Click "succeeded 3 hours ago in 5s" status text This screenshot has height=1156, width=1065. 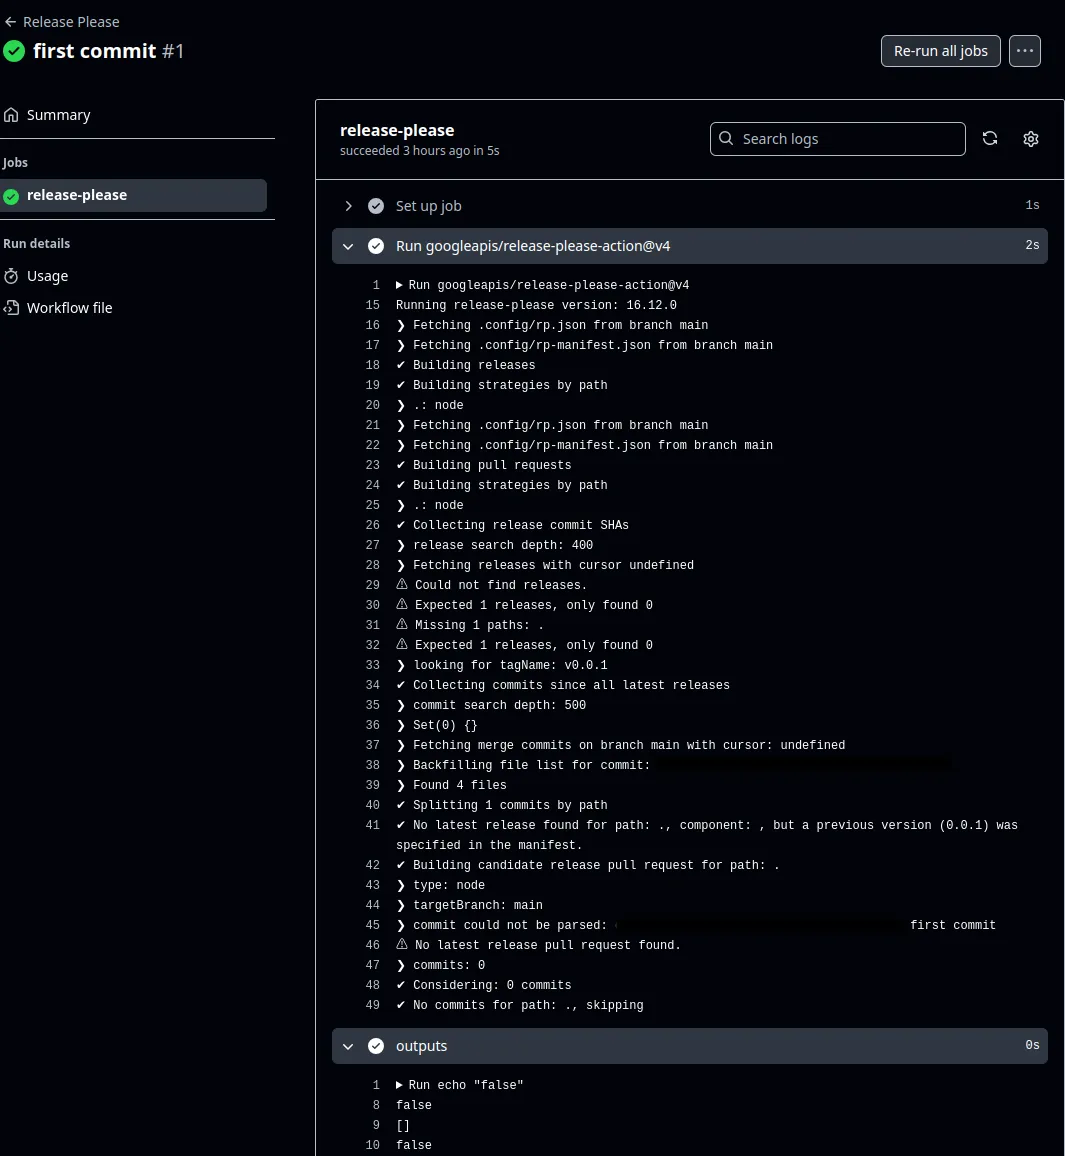point(419,150)
